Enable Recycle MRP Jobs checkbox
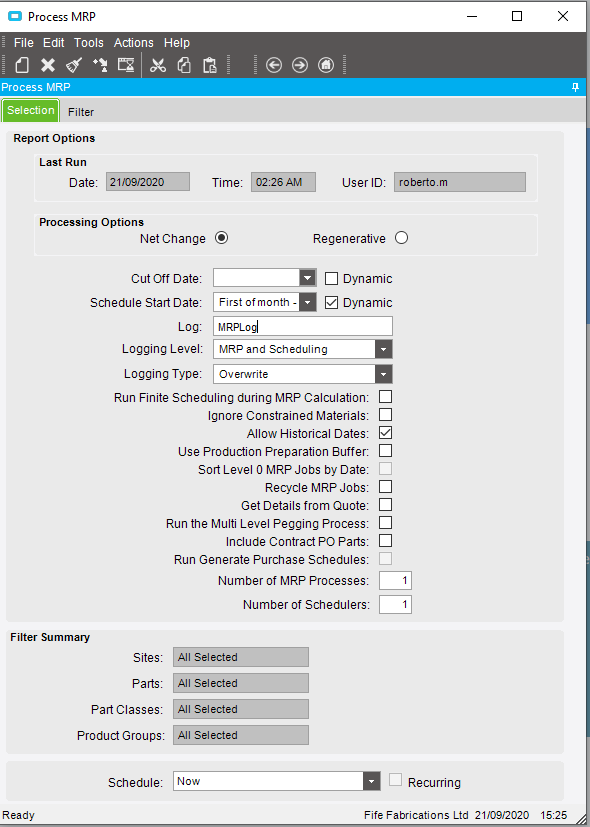This screenshot has width=590, height=827. (x=385, y=487)
